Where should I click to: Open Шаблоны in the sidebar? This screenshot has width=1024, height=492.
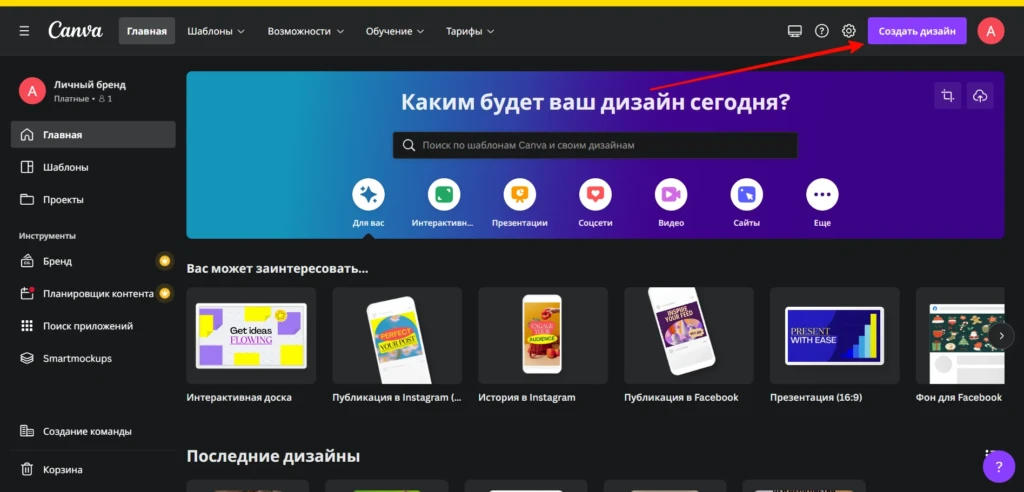pos(93,167)
